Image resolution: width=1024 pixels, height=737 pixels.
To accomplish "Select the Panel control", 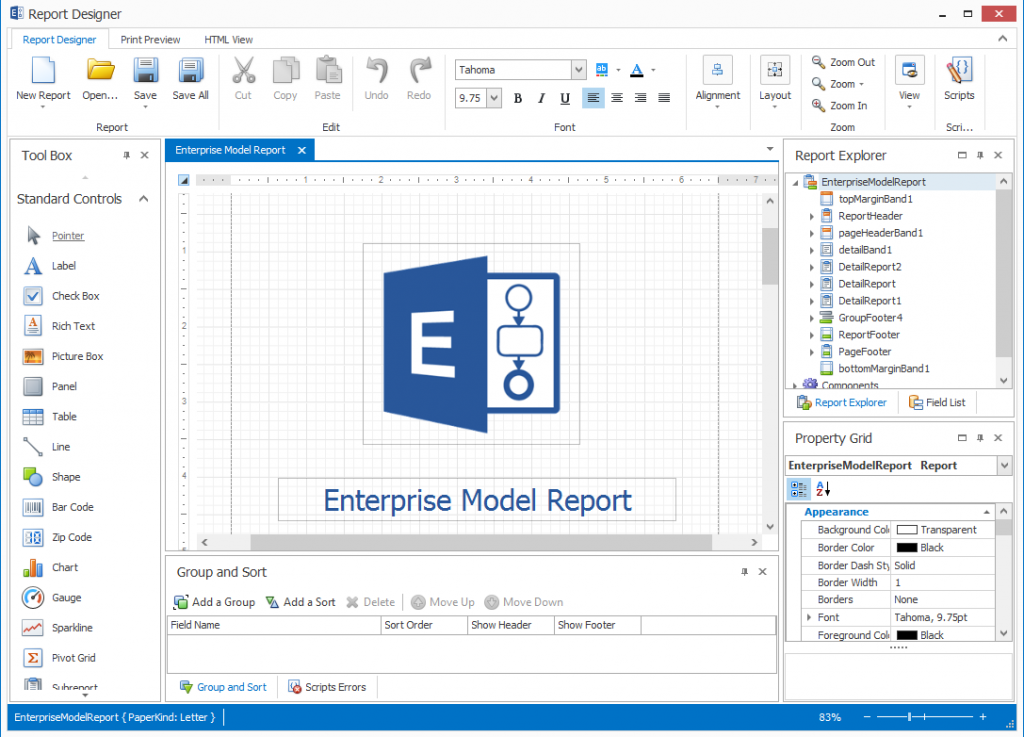I will (64, 386).
